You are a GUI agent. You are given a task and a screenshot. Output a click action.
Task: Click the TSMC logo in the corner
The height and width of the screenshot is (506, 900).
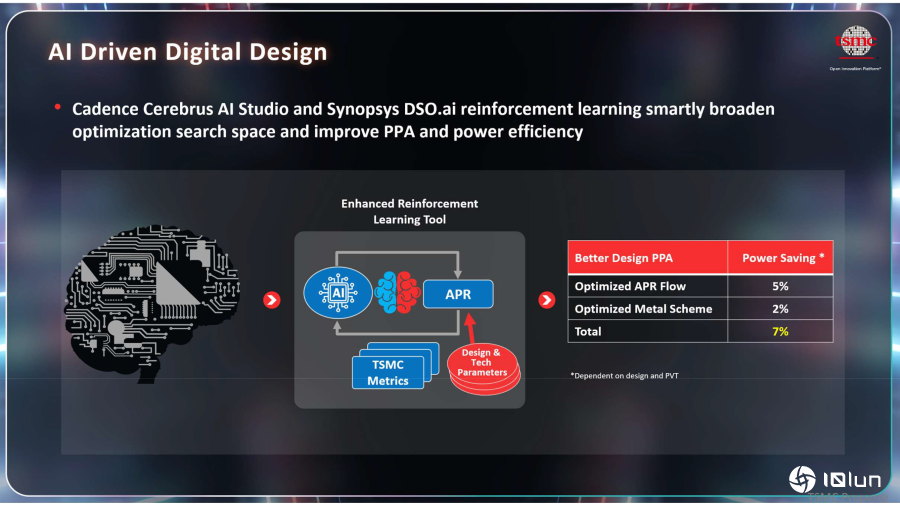pos(855,43)
